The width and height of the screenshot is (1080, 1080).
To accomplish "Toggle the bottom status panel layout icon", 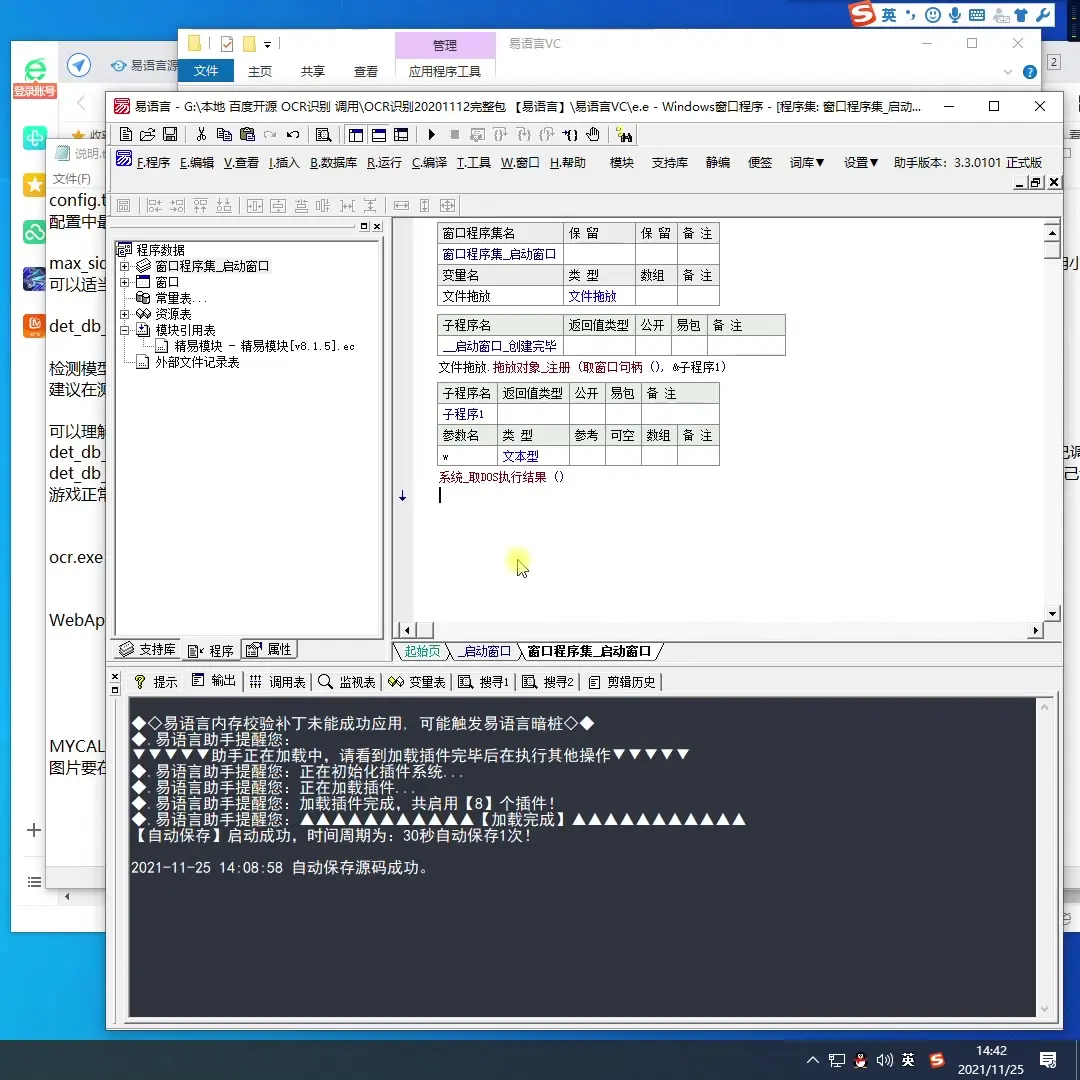I will [x=378, y=134].
